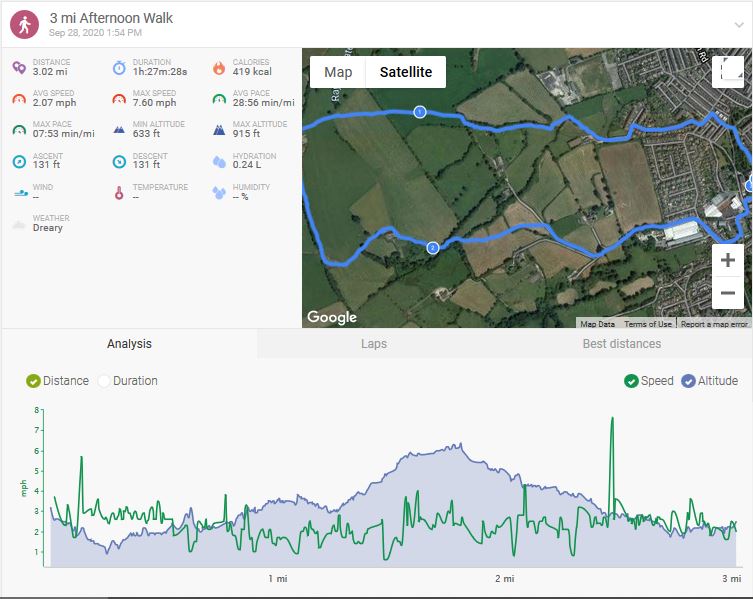This screenshot has height=599, width=753.
Task: Open the Best distances tab
Action: coord(621,344)
